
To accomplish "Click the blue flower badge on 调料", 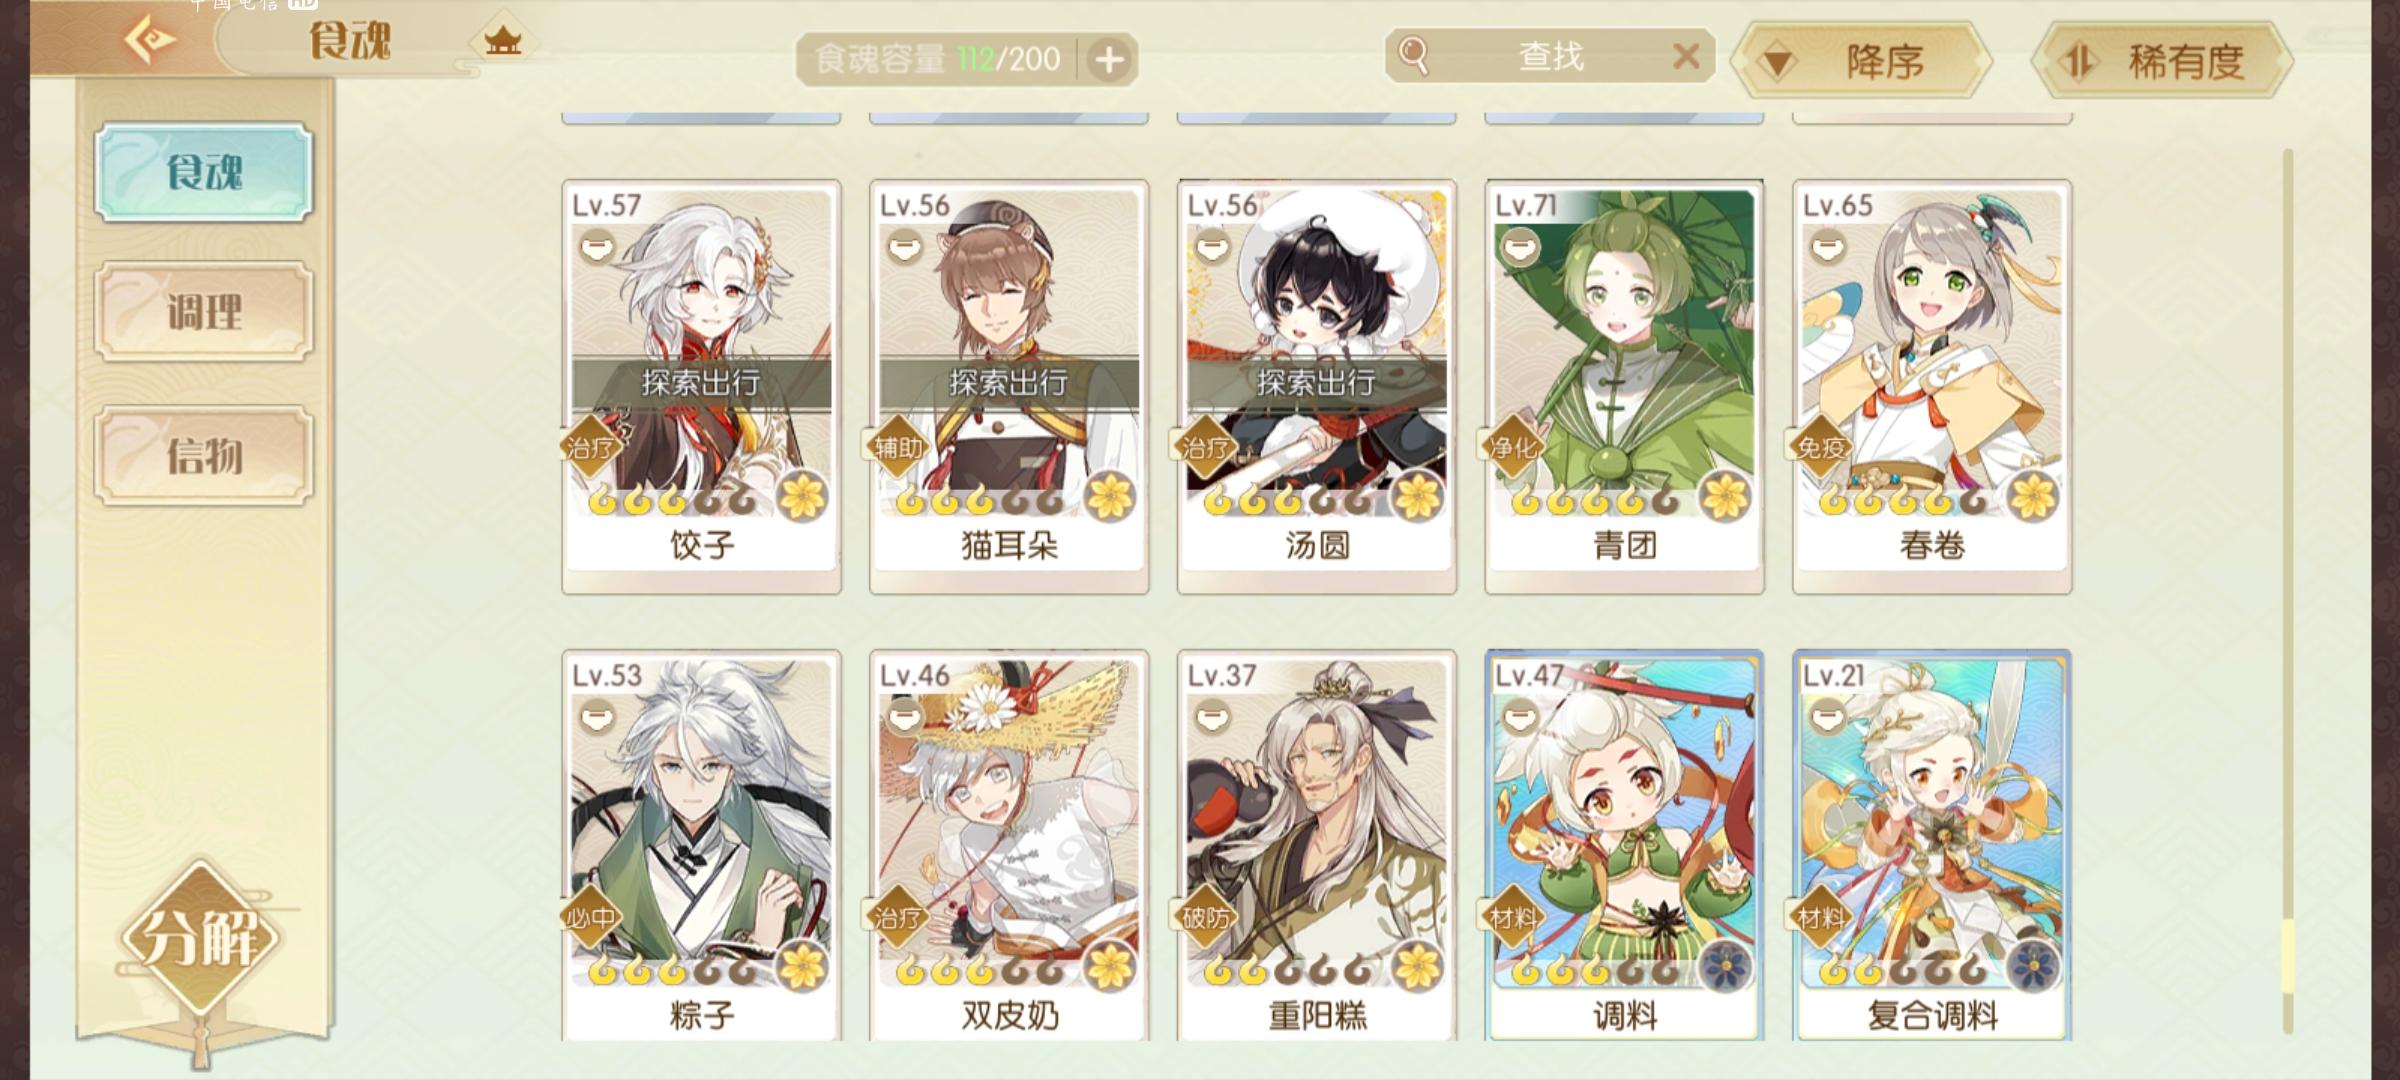I will 1726,966.
